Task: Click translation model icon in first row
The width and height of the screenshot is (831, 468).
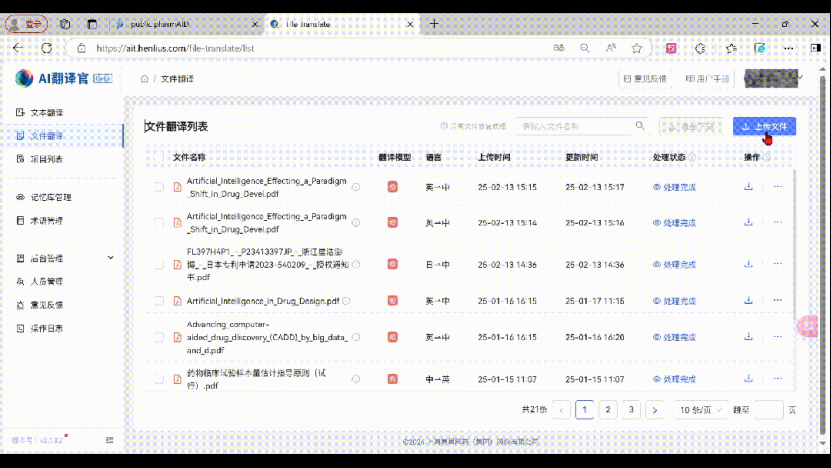Action: (392, 187)
